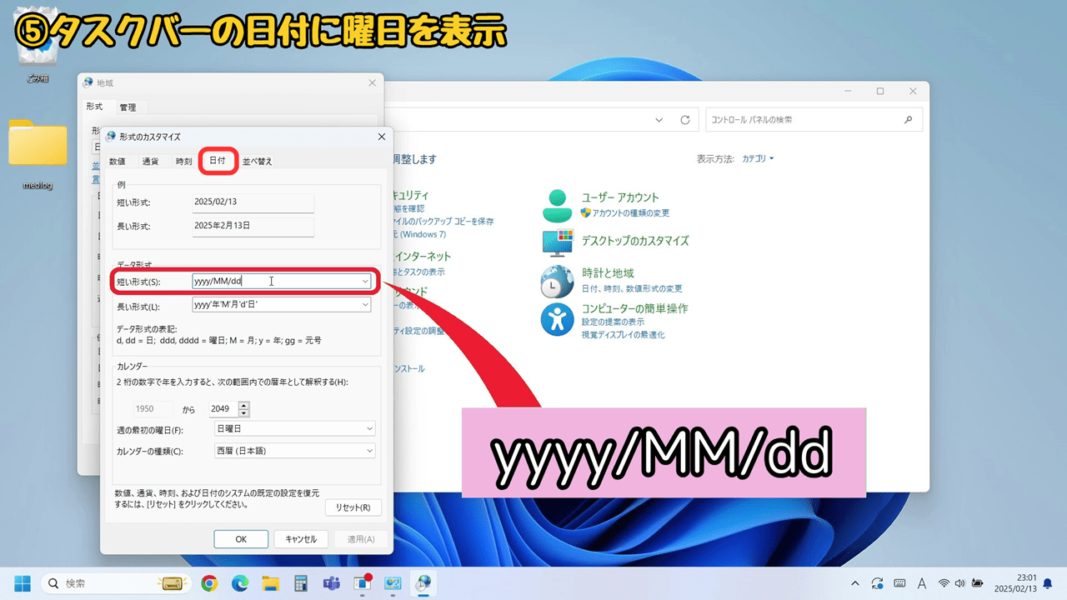This screenshot has width=1067, height=600.
Task: Open the 週の最初の曜日 dropdown
Action: click(x=294, y=428)
